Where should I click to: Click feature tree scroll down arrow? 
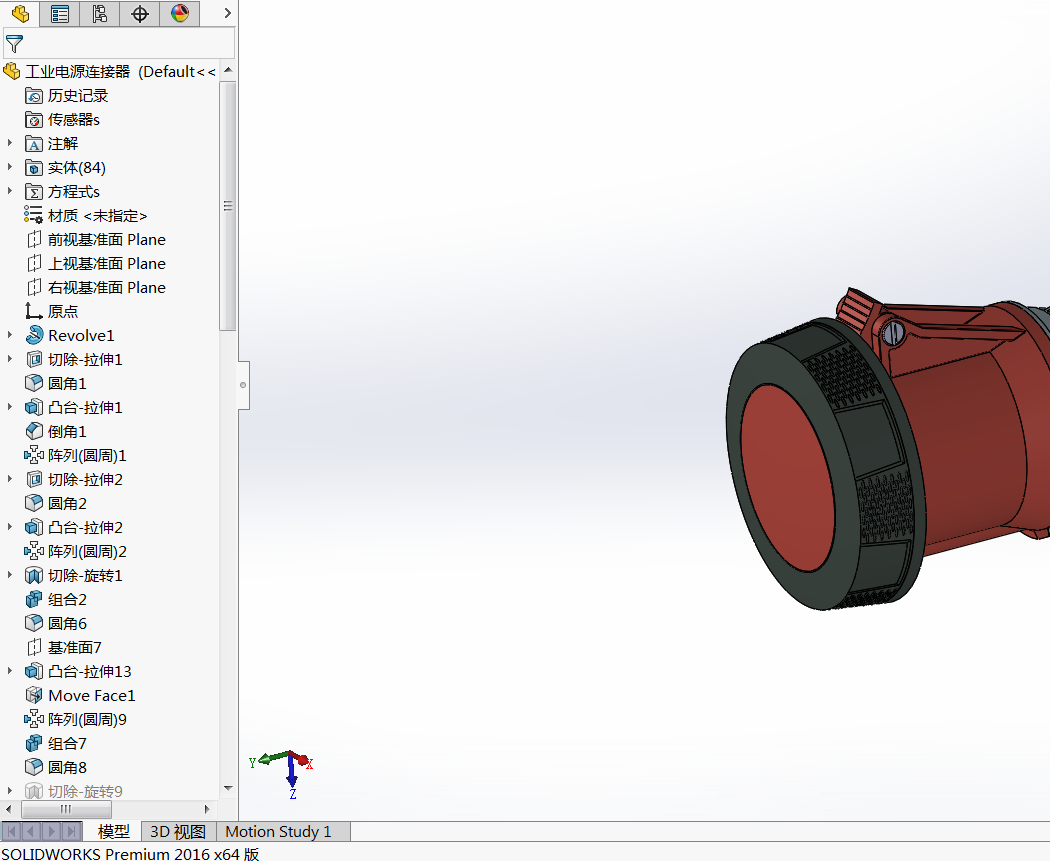point(228,789)
